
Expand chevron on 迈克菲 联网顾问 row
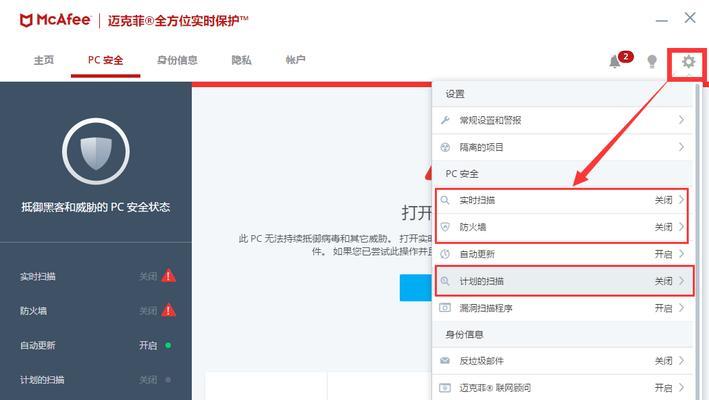point(681,387)
